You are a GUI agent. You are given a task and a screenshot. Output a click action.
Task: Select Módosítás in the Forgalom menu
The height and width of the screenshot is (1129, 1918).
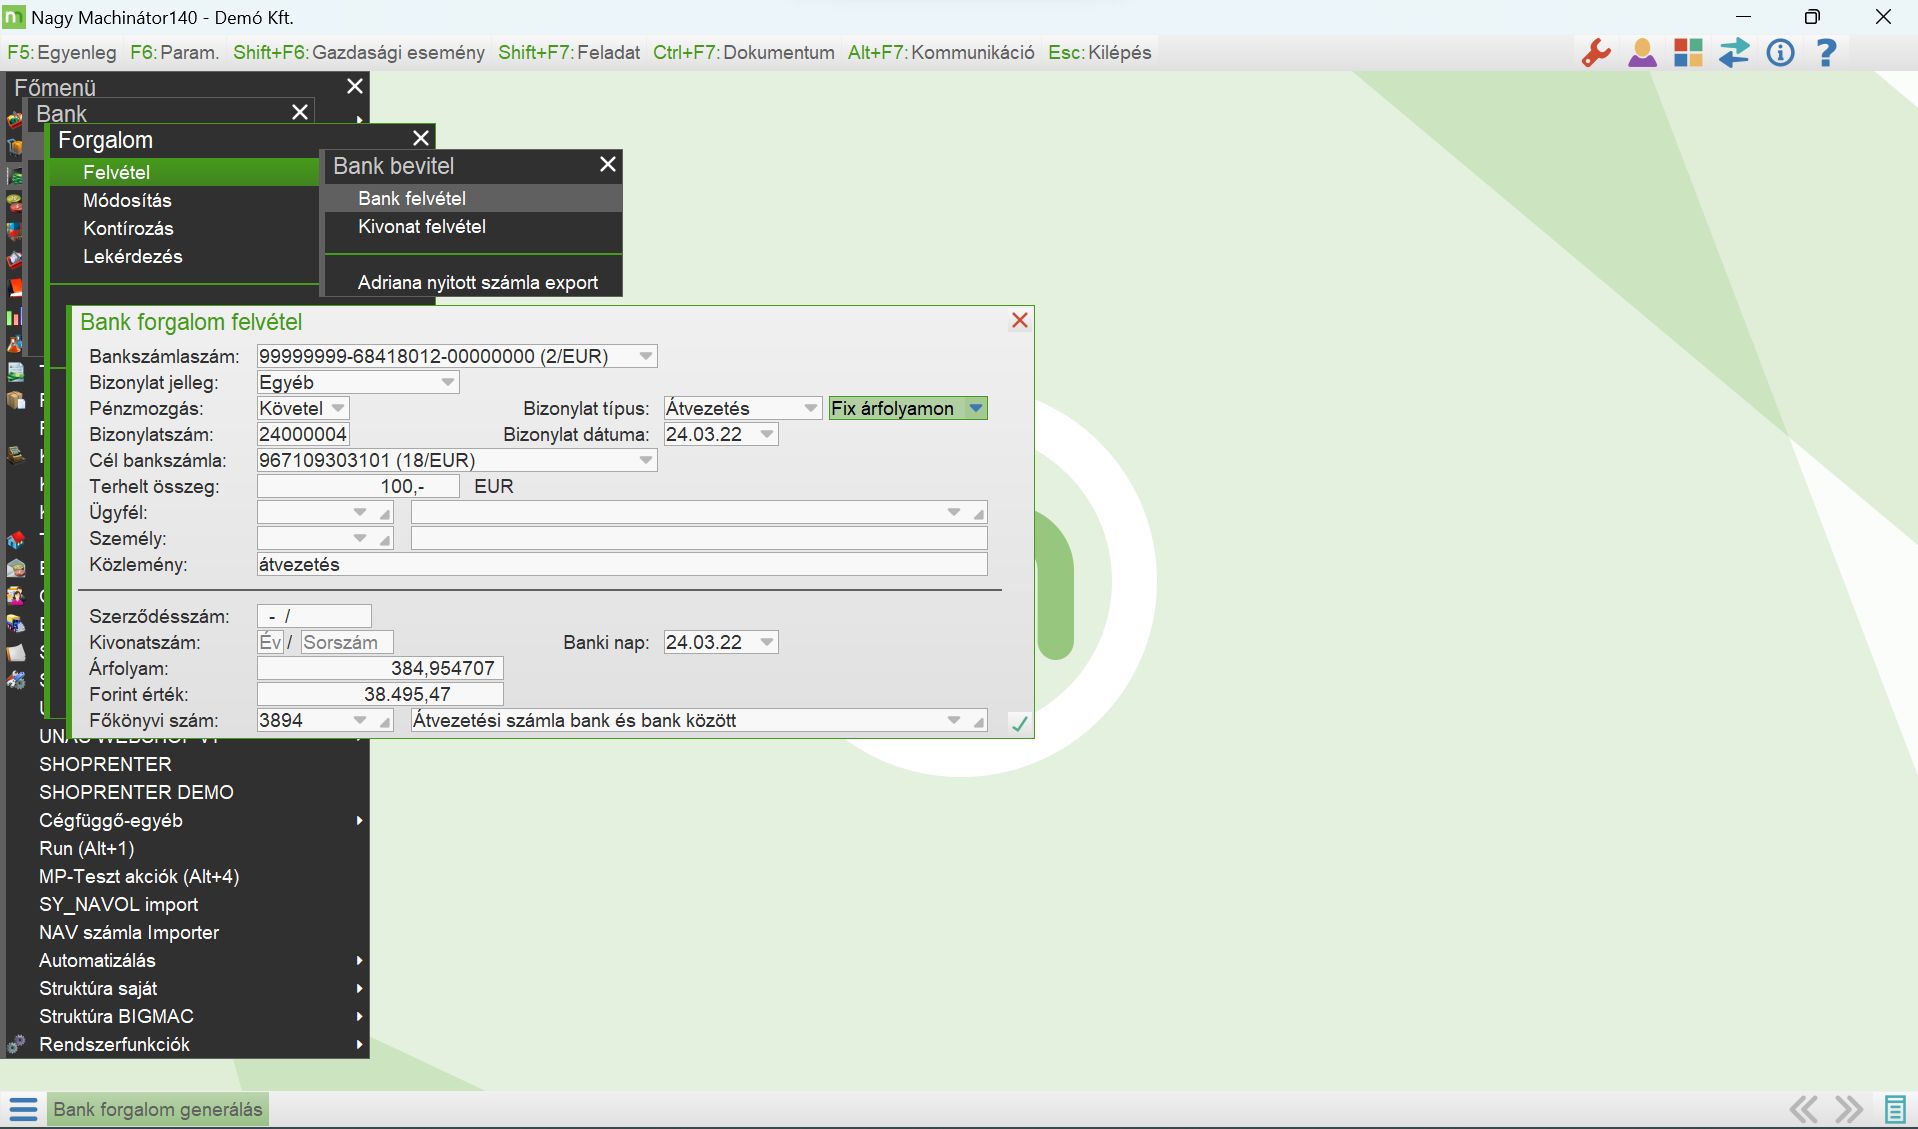click(x=185, y=200)
